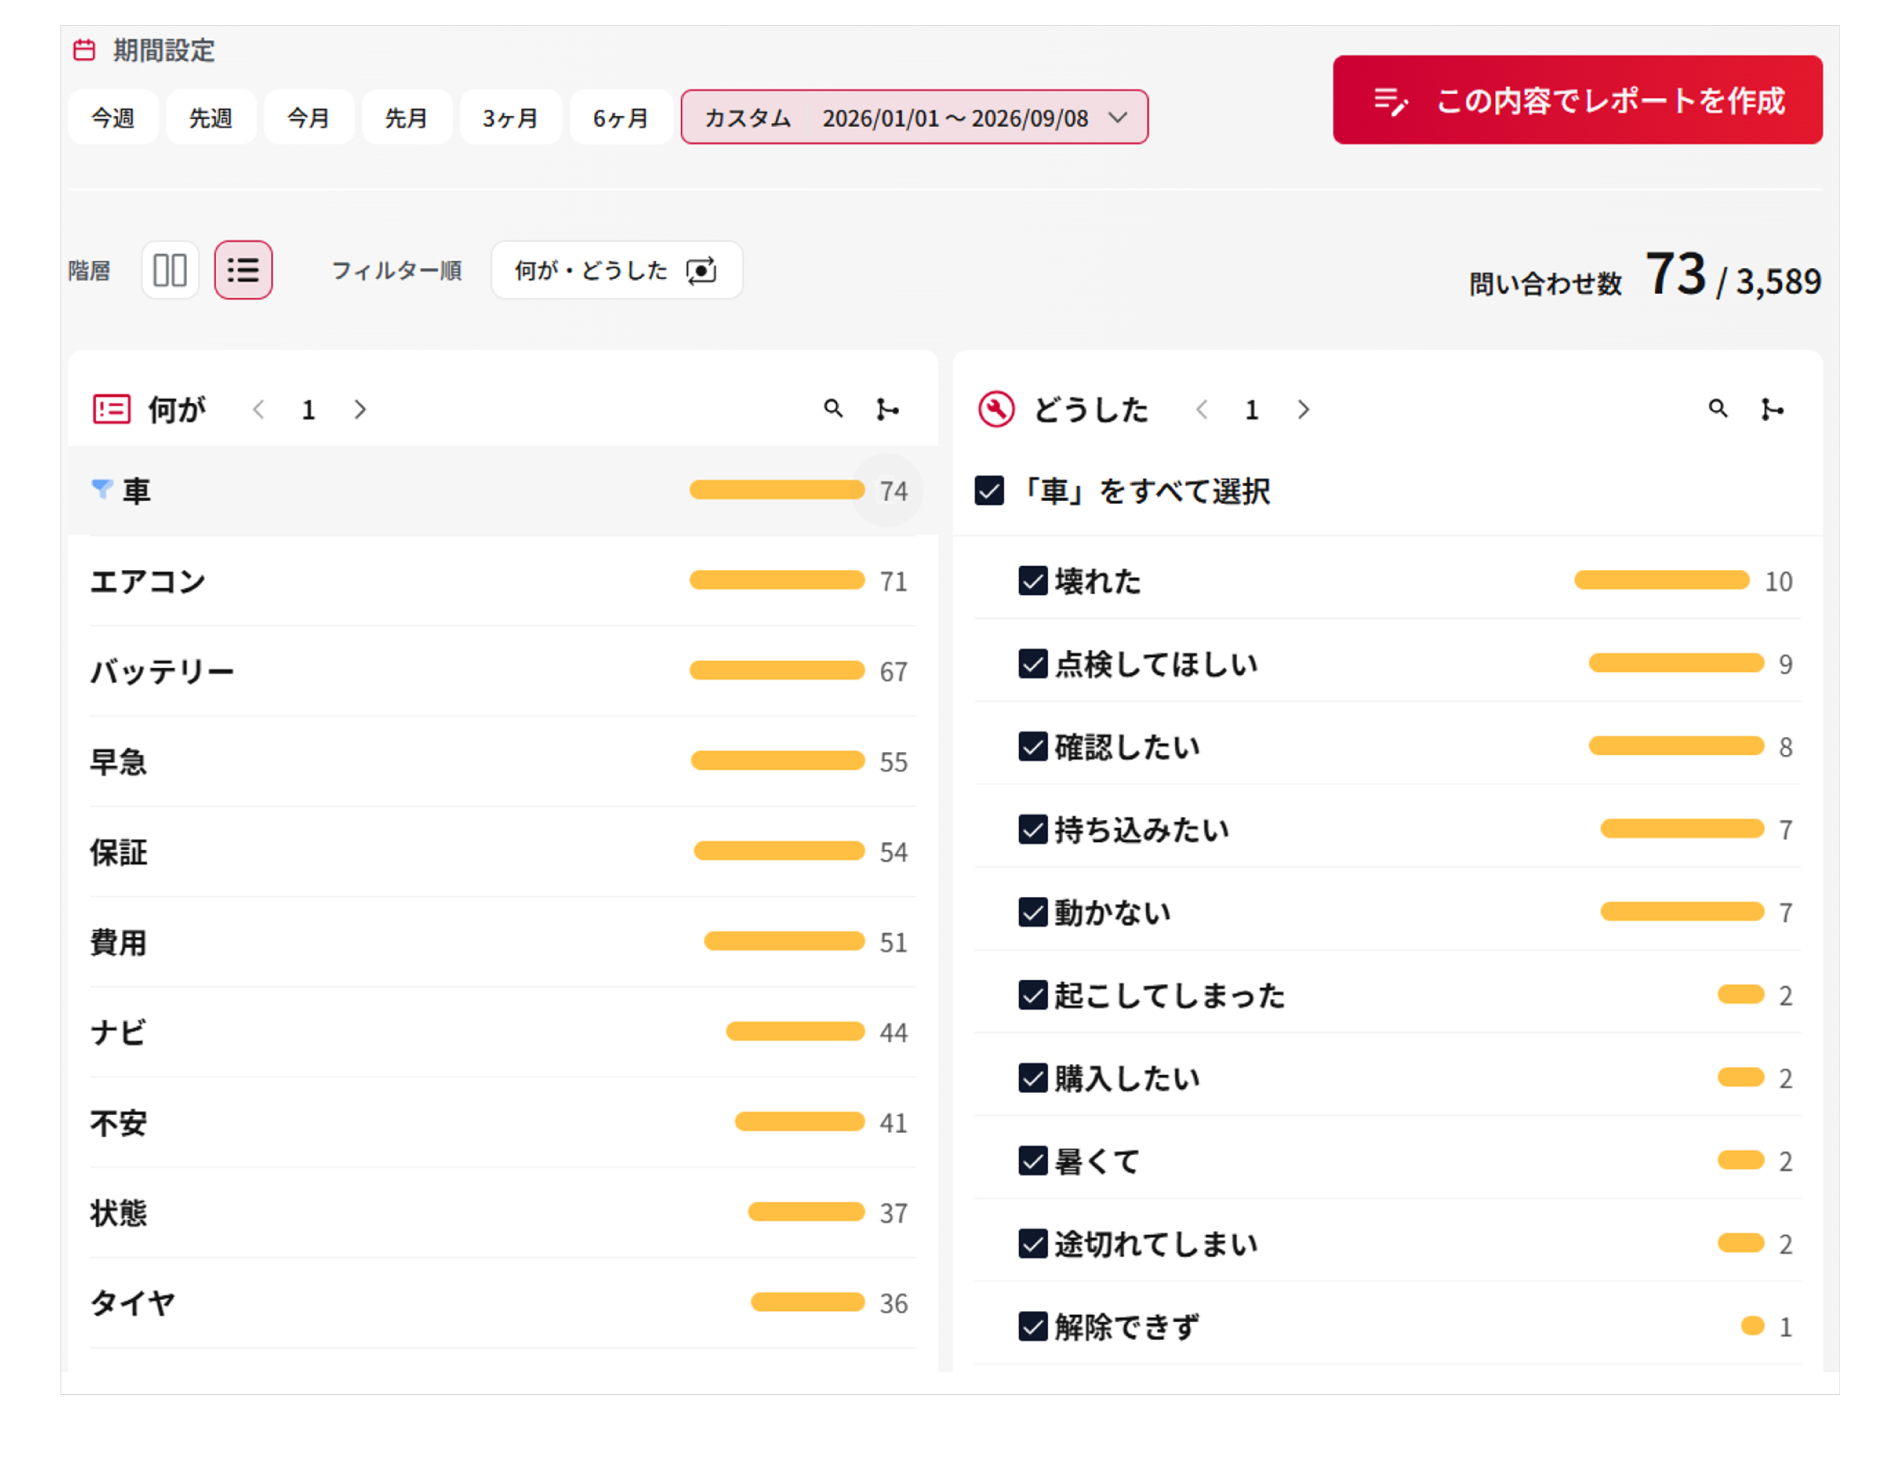Go to next page in 何が panel
This screenshot has height=1470, width=1900.
coord(360,409)
